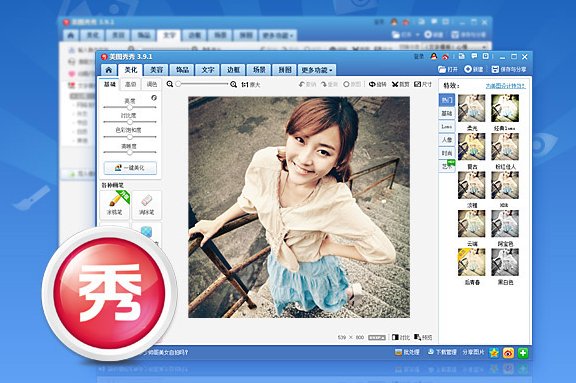Click the 原图 original image button
Image resolution: width=576 pixels, height=383 pixels.
click(352, 84)
